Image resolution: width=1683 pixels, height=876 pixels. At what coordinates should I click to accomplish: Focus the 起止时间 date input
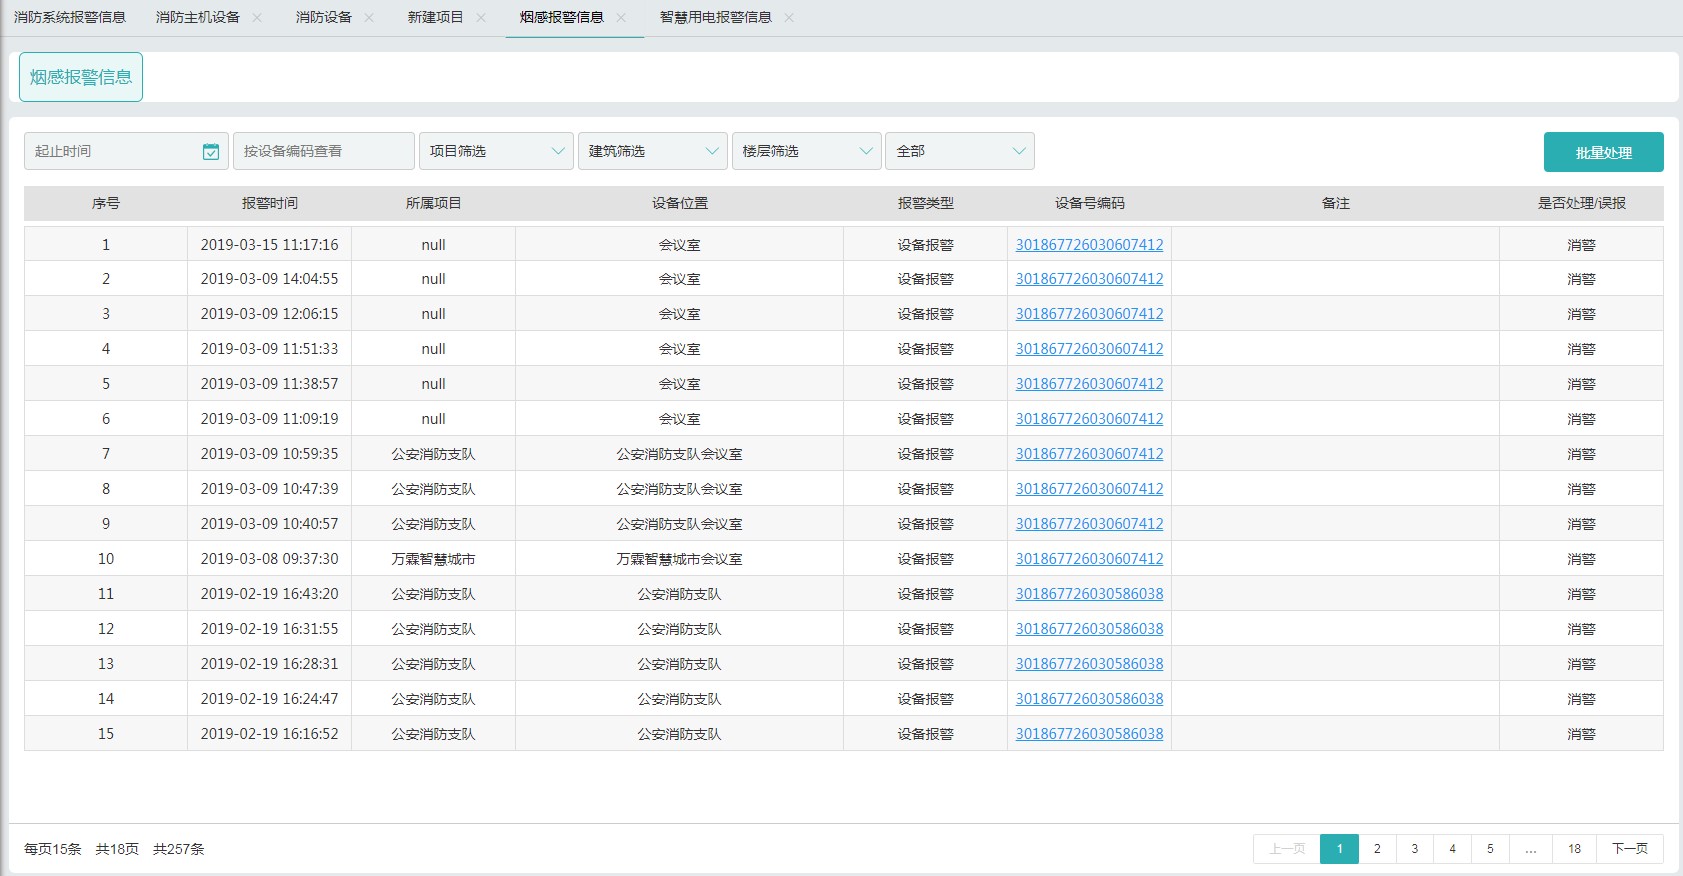click(x=126, y=151)
